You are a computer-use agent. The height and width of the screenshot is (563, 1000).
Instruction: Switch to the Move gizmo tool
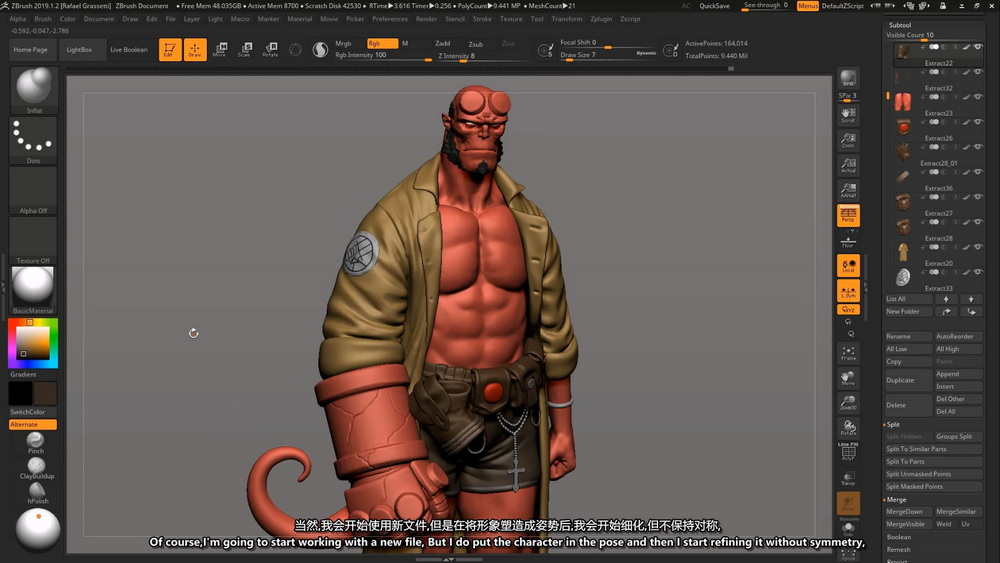[220, 49]
